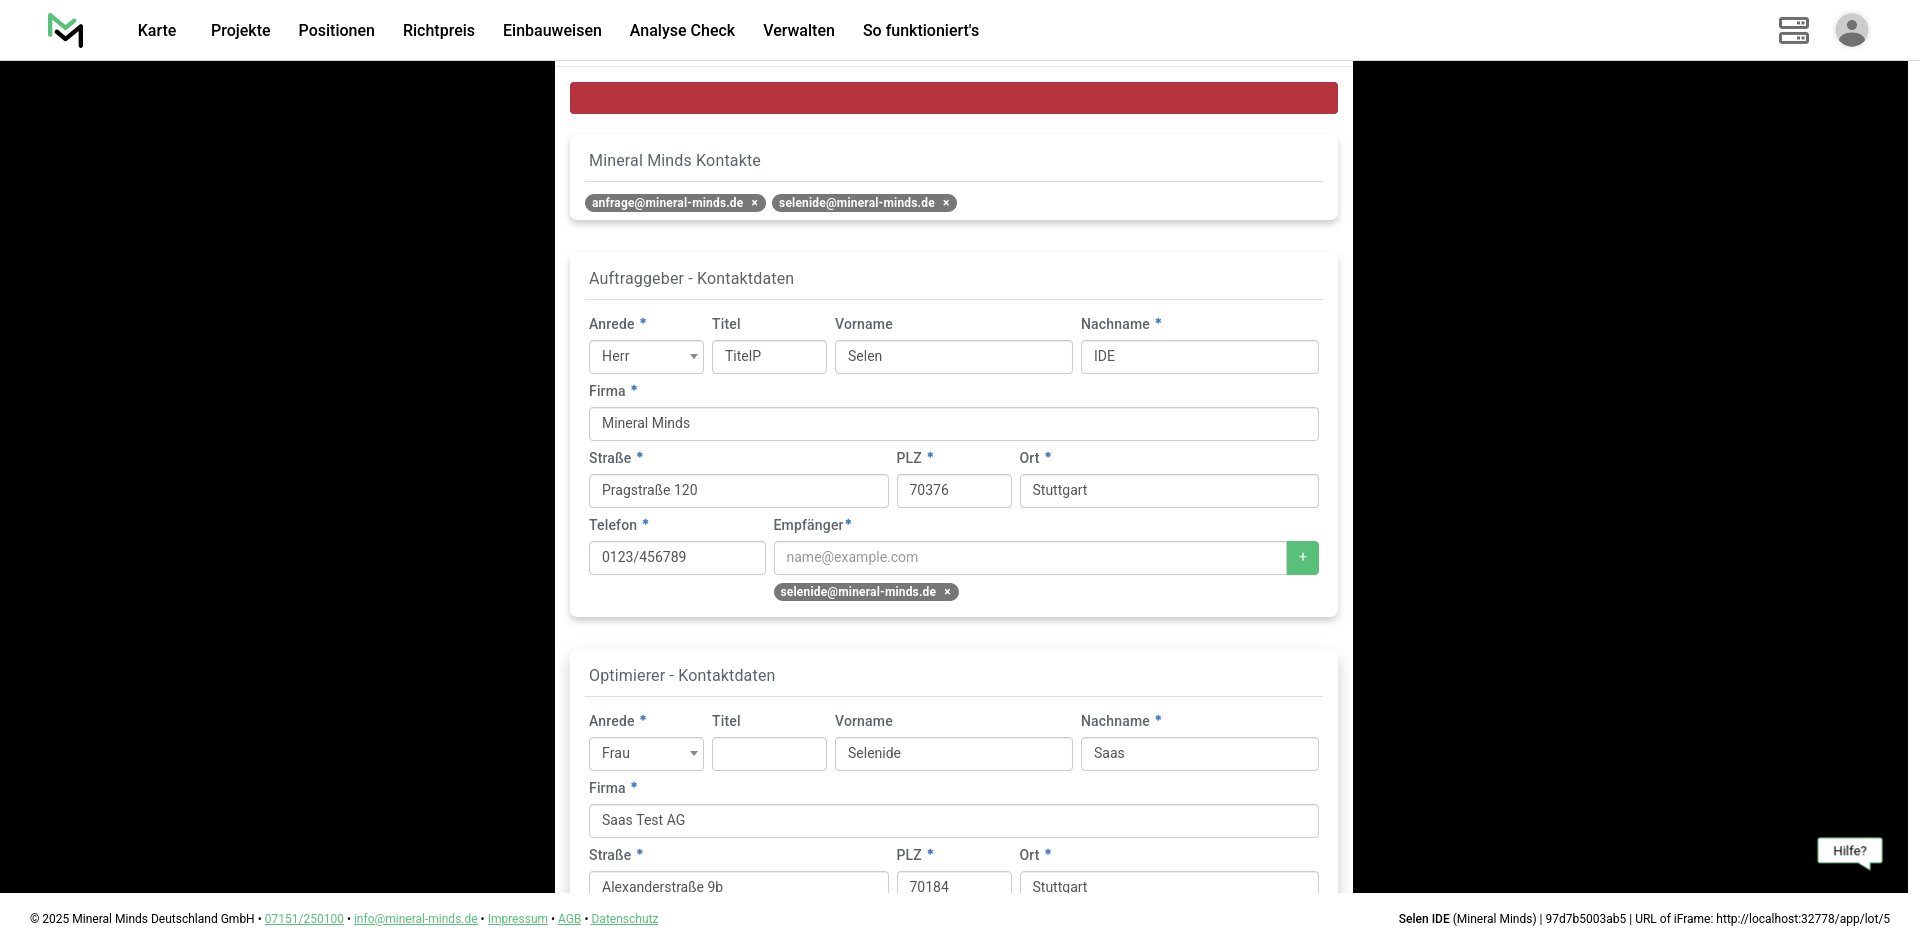The width and height of the screenshot is (1920, 943).
Task: Click the red banner bar
Action: click(x=953, y=98)
